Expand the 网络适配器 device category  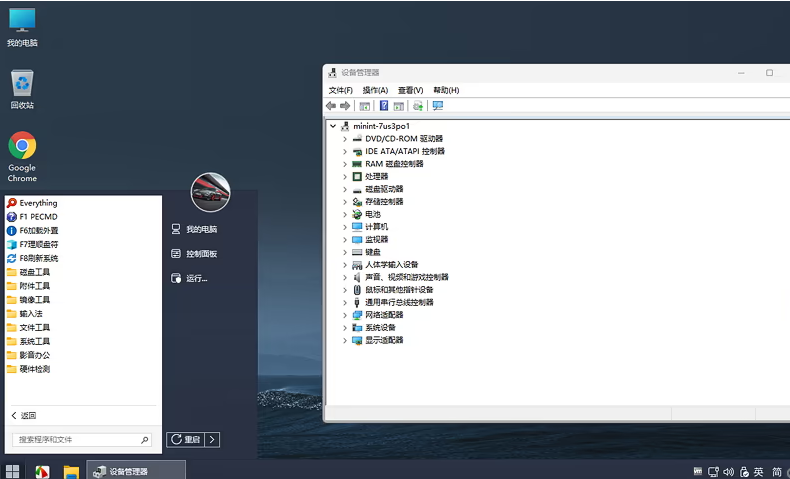tap(345, 315)
